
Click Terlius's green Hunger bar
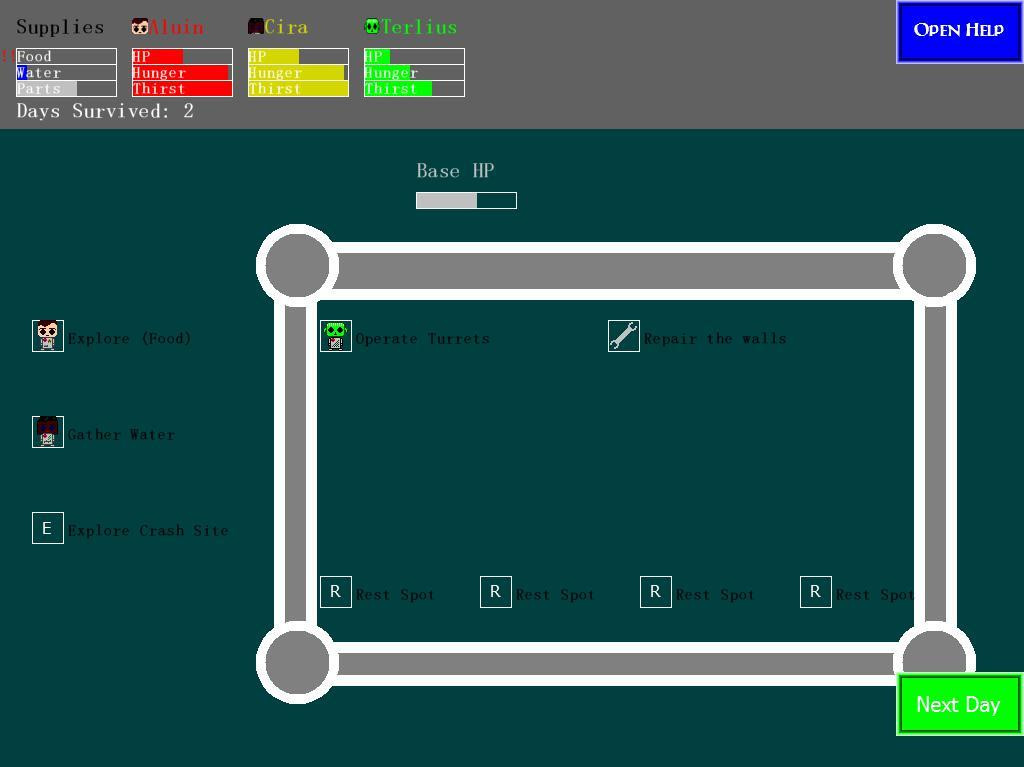(415, 73)
